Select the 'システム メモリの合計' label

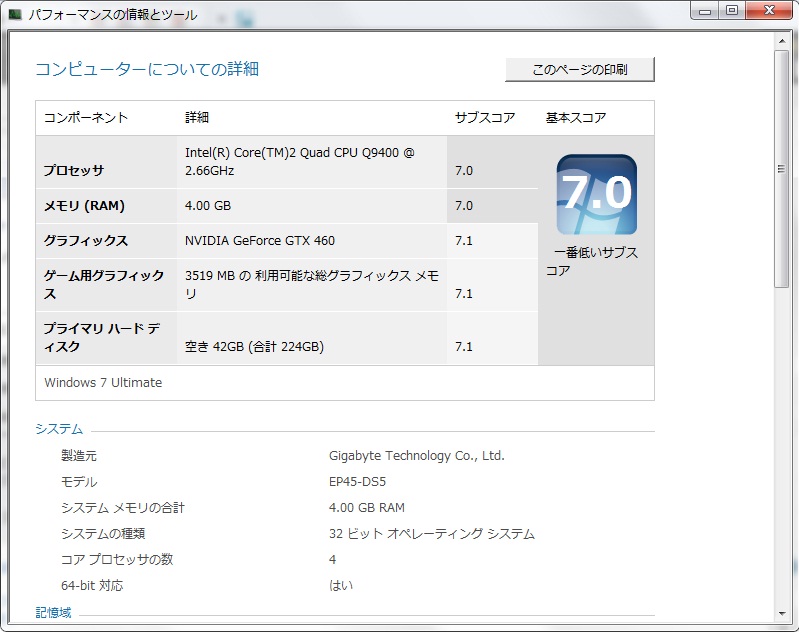[123, 508]
